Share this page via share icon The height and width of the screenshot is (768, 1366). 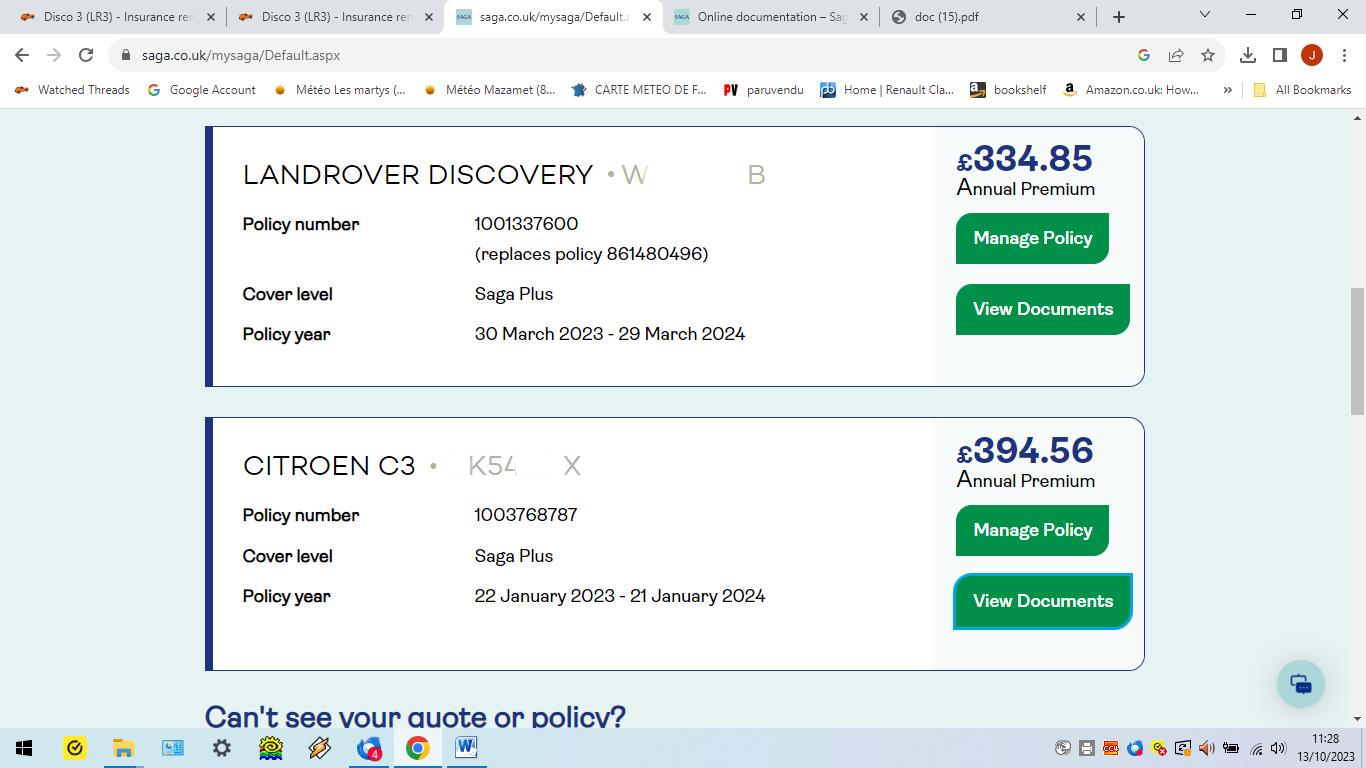point(1176,55)
